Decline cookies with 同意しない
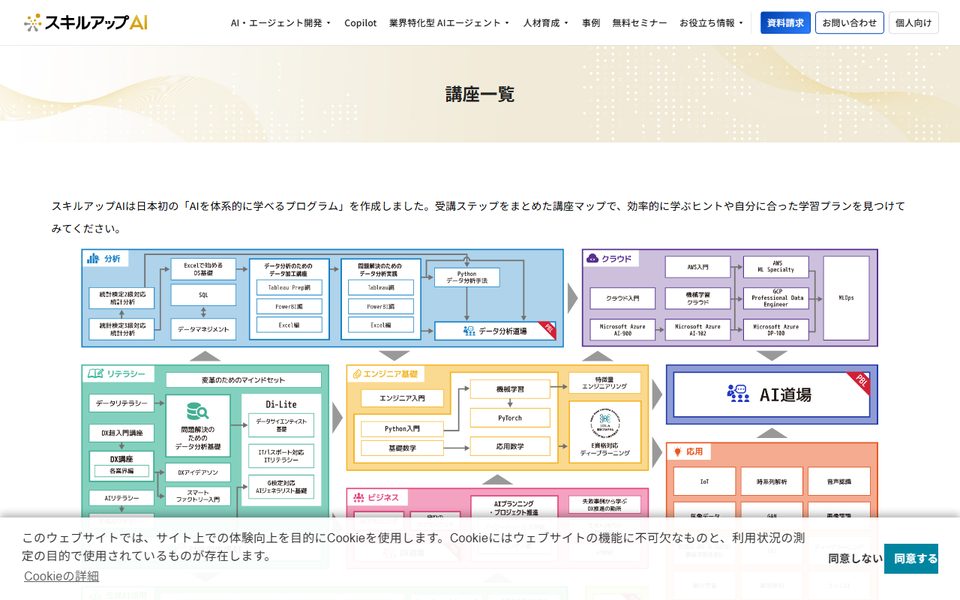The height and width of the screenshot is (600, 960). coord(855,558)
